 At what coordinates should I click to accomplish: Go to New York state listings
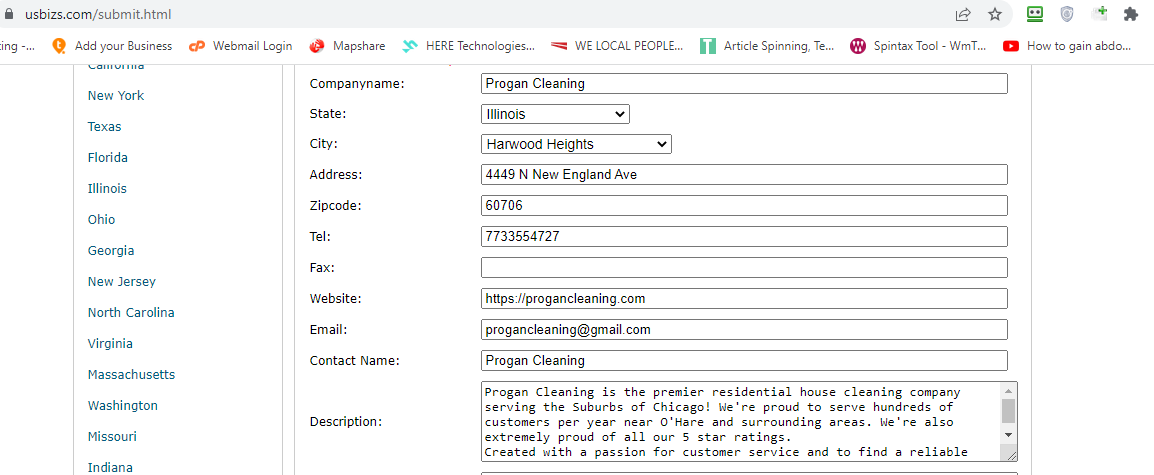(x=116, y=96)
